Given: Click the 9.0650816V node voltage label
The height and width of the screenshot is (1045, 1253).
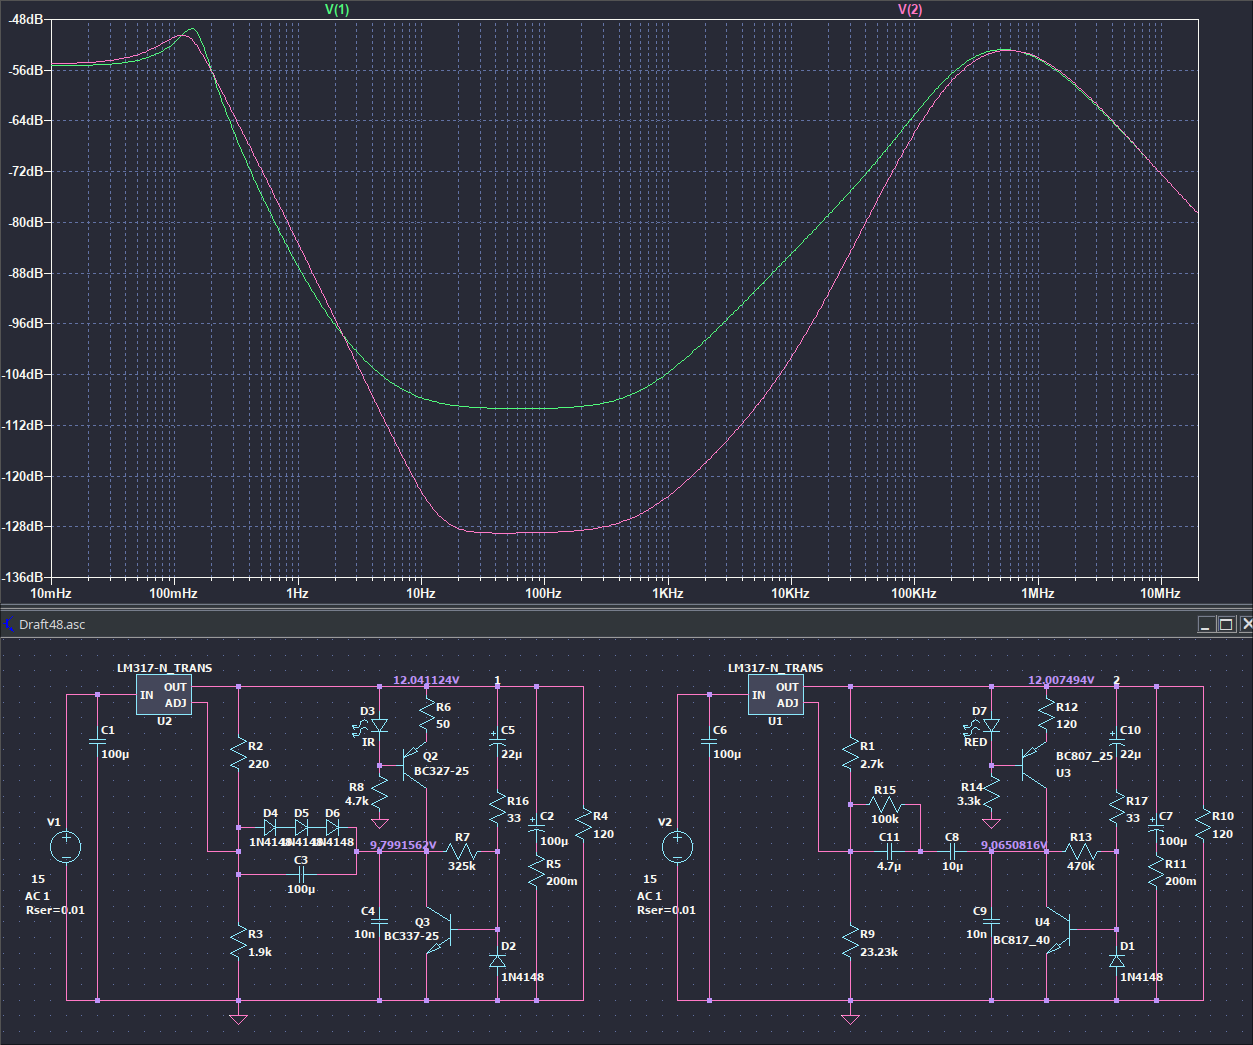Looking at the screenshot, I should tap(1015, 845).
